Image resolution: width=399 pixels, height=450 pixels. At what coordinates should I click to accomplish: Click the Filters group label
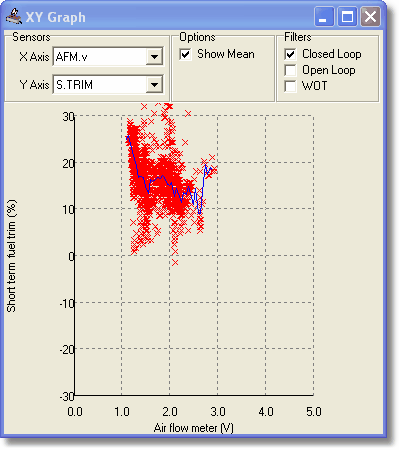298,37
